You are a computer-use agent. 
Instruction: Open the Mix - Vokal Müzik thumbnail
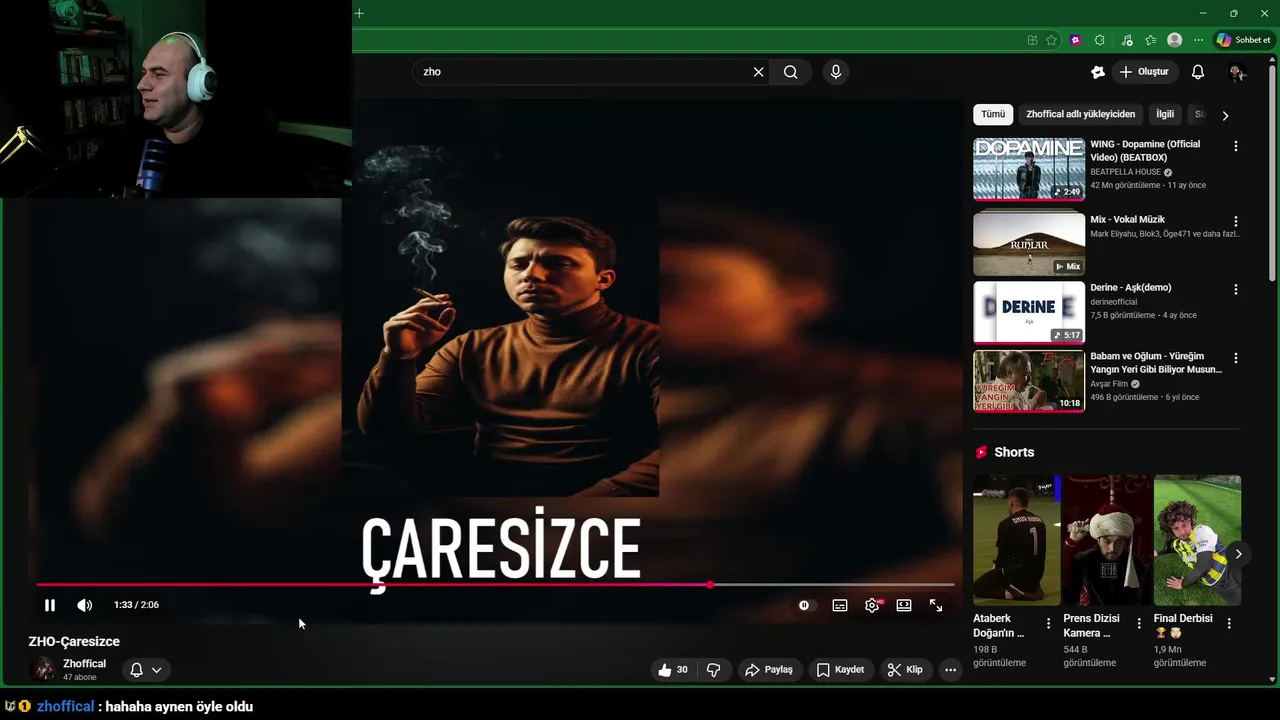point(1029,243)
